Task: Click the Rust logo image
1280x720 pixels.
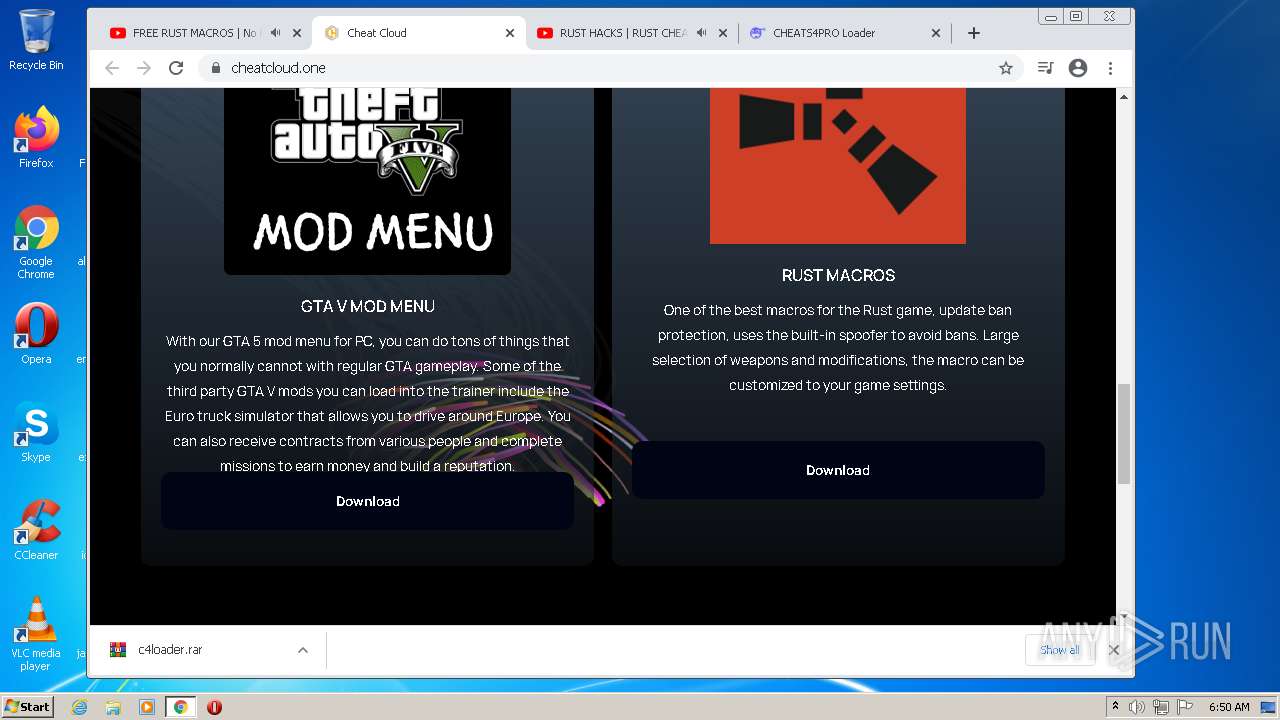Action: click(838, 165)
